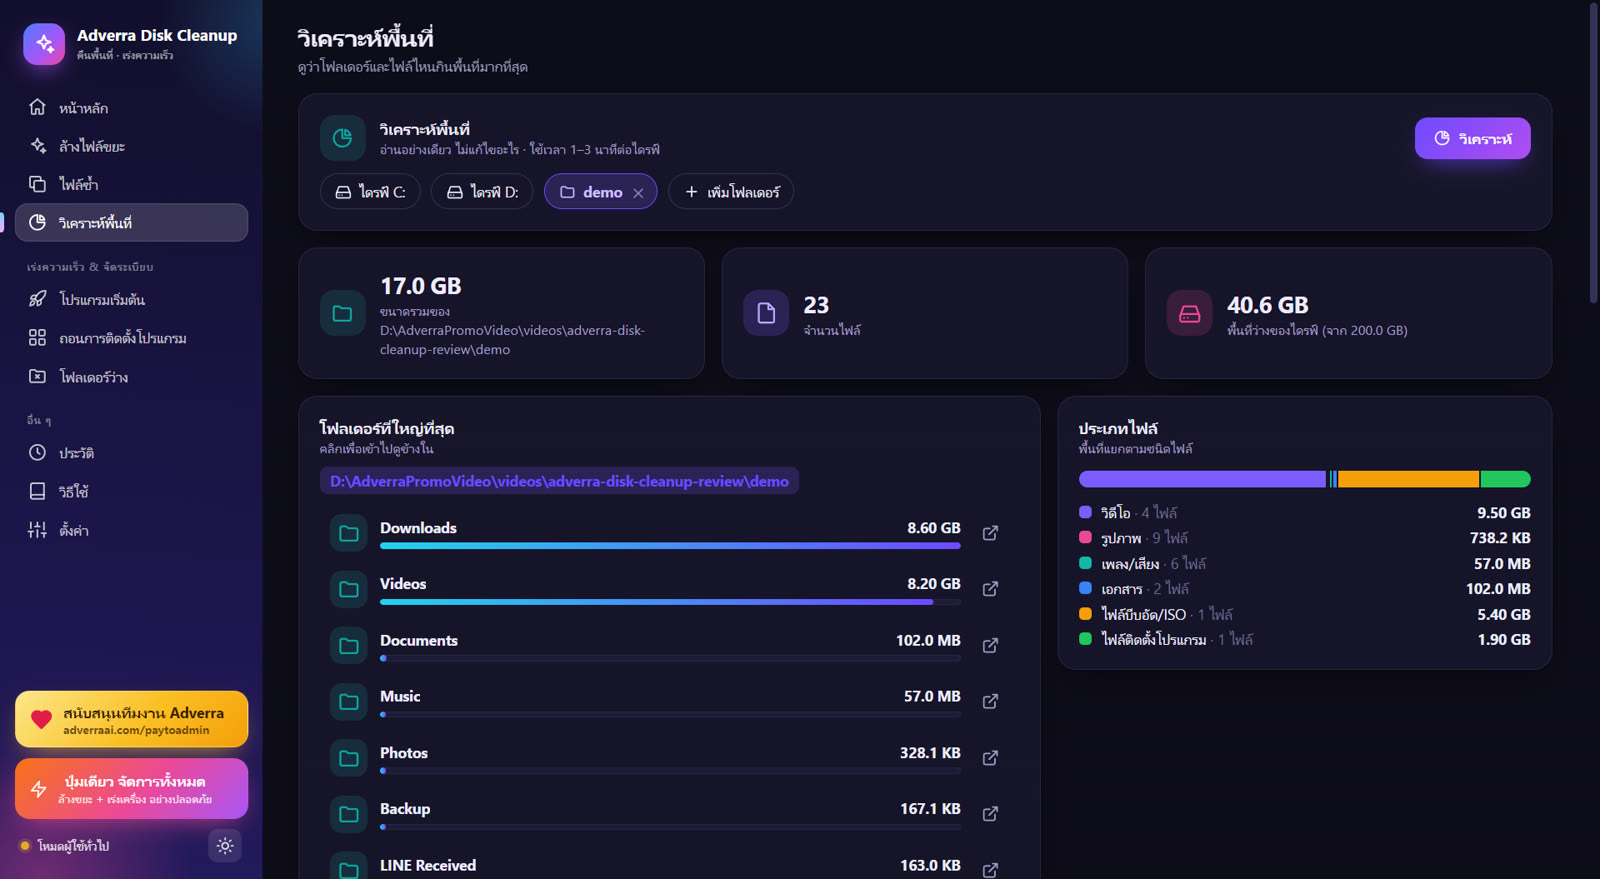The image size is (1600, 879).
Task: Open external link icon for Backup folder
Action: click(x=990, y=814)
